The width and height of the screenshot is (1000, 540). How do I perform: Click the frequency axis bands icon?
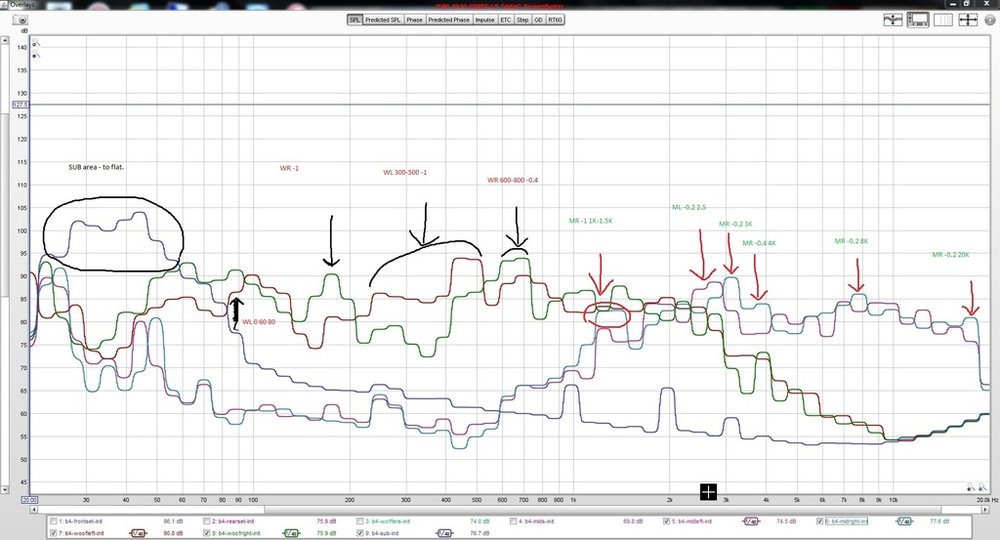coord(943,20)
